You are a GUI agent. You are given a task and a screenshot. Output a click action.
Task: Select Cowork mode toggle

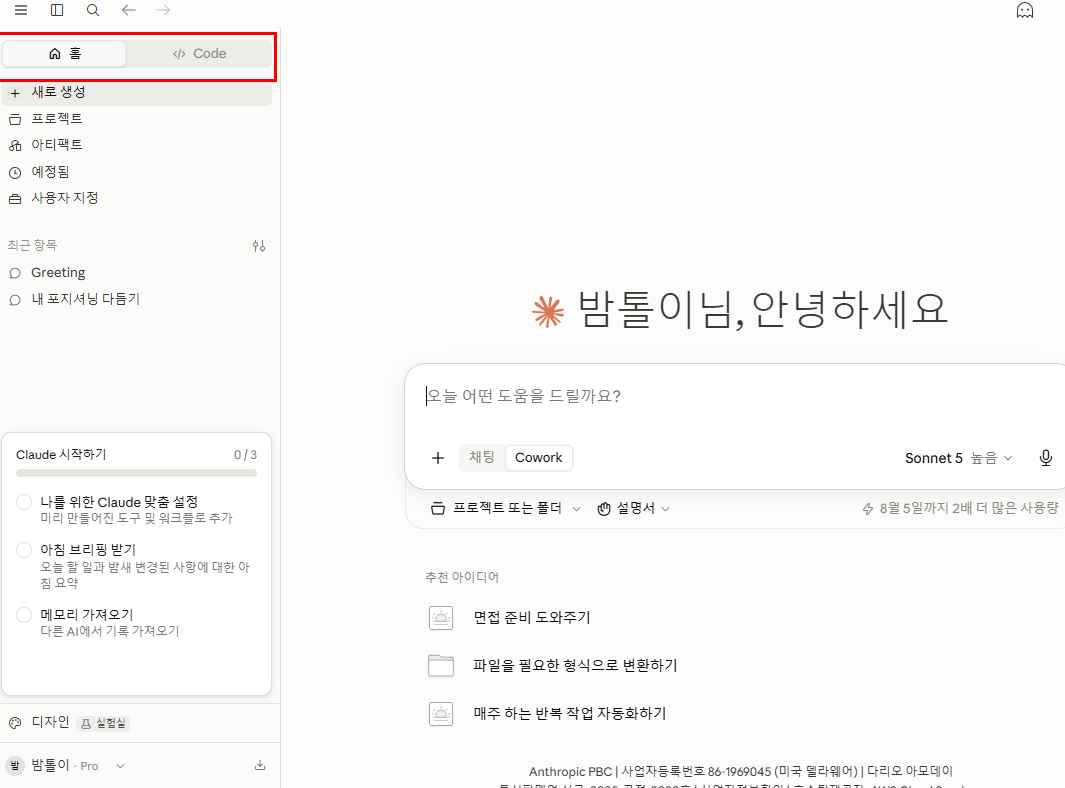(539, 457)
